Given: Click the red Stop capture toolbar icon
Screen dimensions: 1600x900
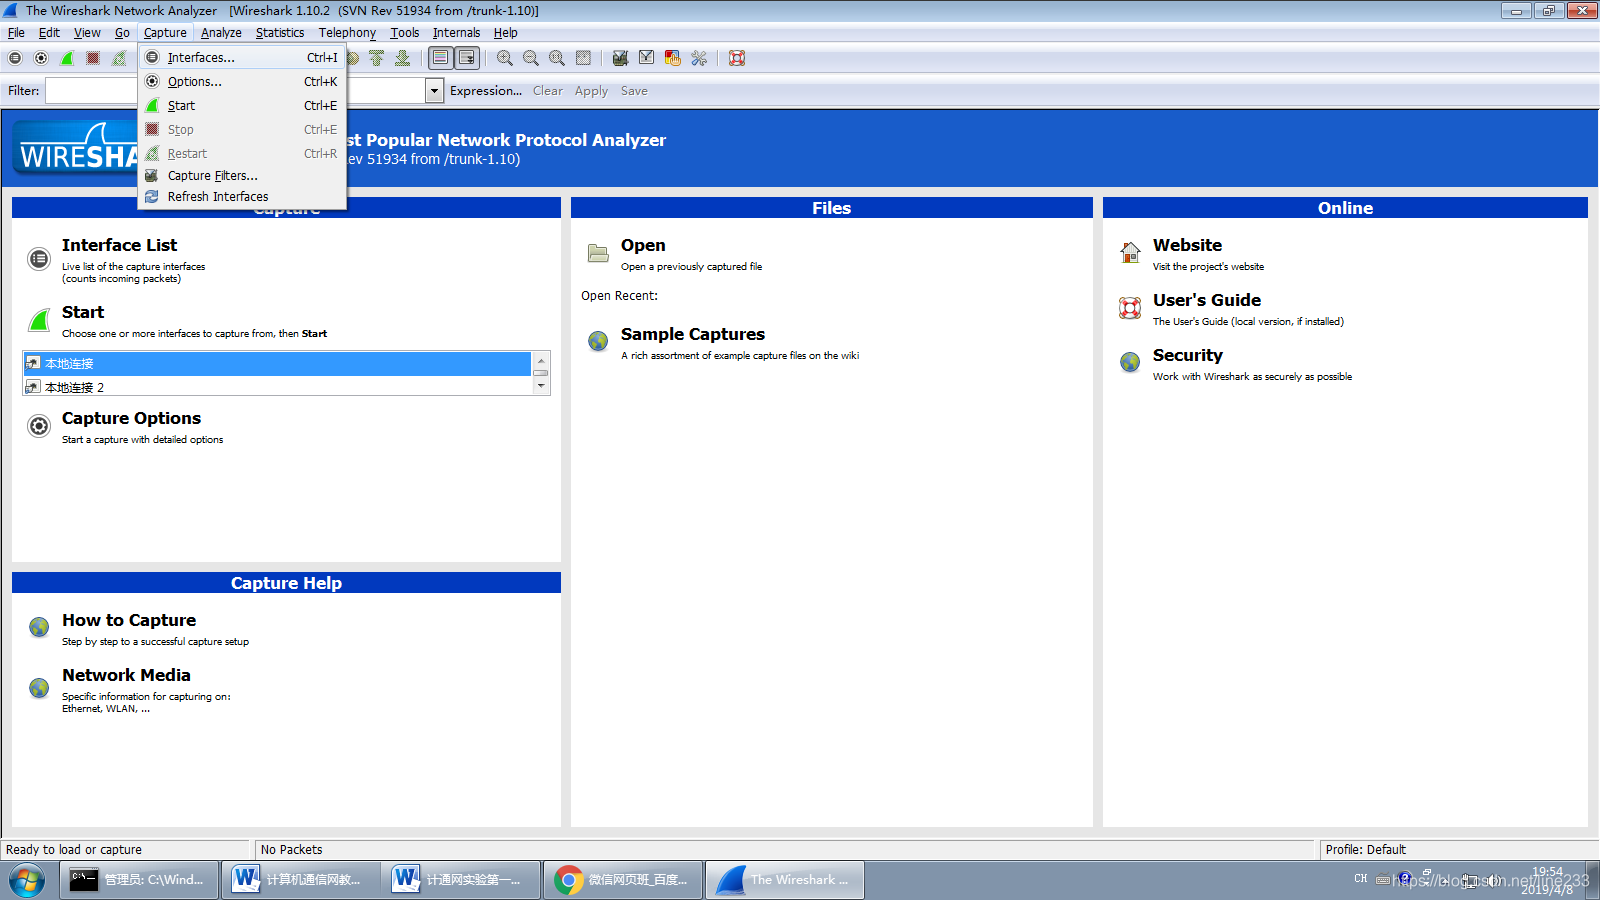Looking at the screenshot, I should [93, 58].
